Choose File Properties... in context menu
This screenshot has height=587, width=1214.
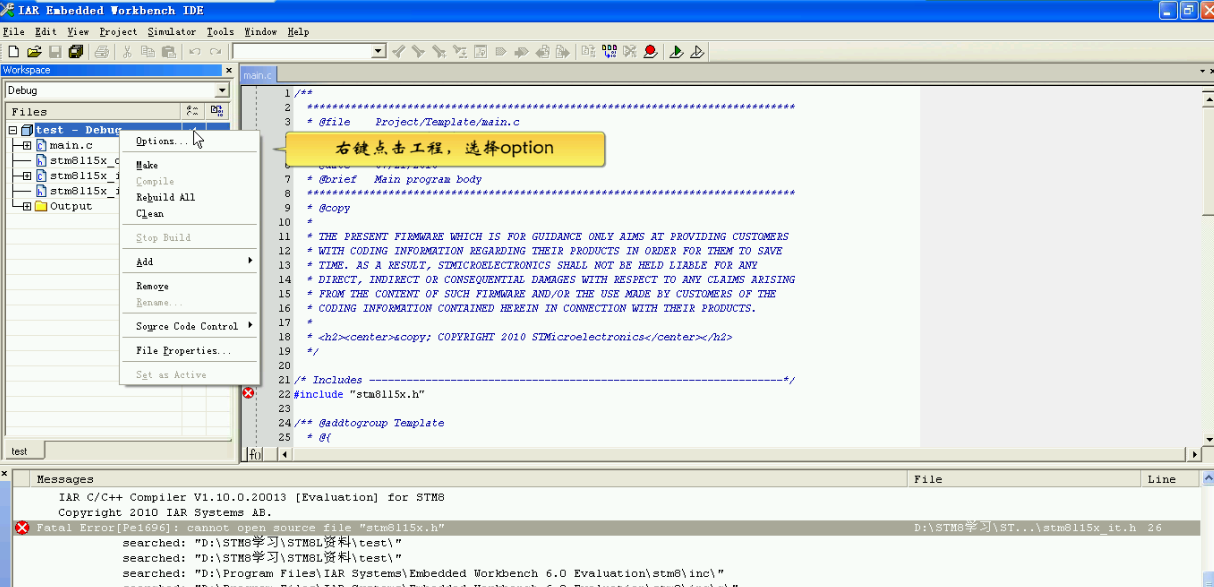[x=190, y=350]
